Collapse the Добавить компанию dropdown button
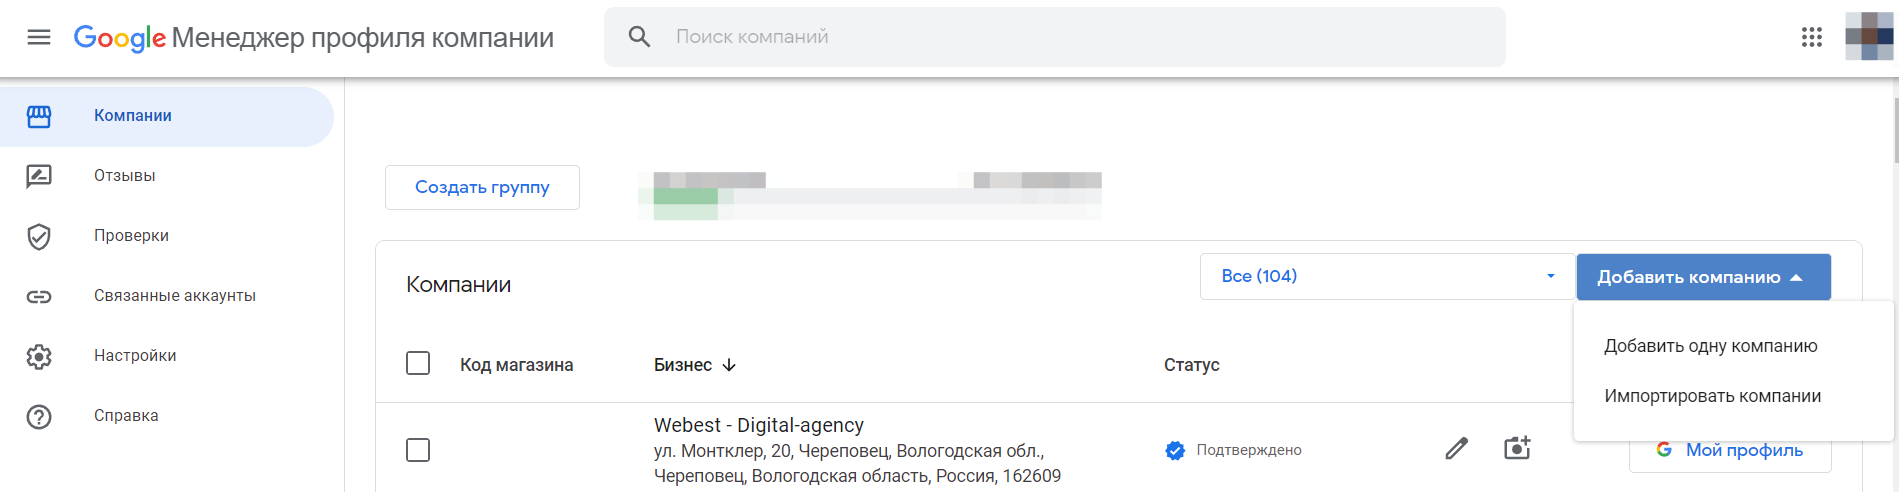 (1703, 277)
